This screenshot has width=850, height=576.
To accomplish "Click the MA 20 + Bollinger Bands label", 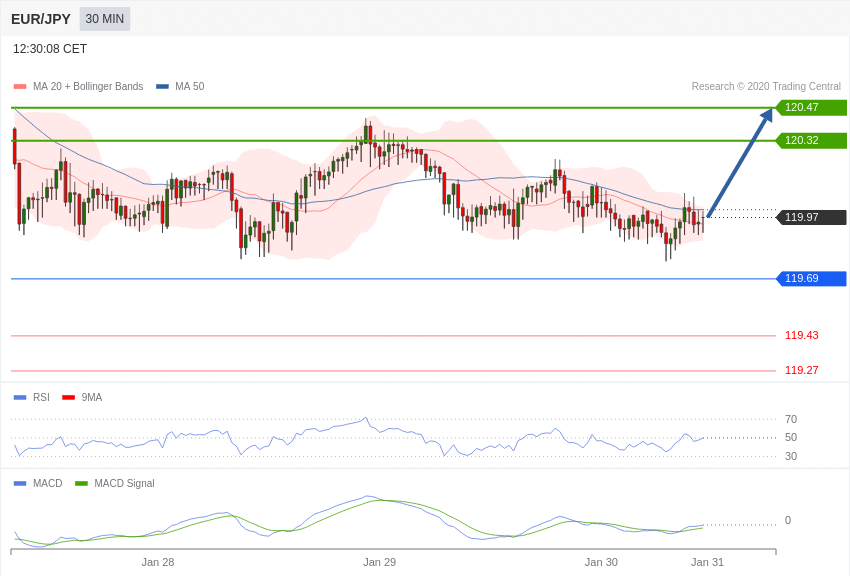I will 88,86.
